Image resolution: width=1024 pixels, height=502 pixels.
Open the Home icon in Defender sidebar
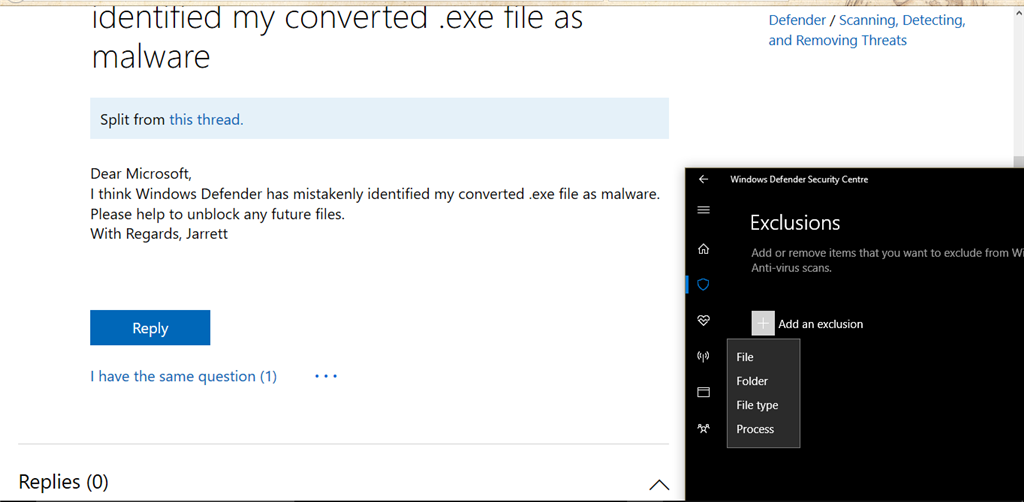click(x=703, y=249)
